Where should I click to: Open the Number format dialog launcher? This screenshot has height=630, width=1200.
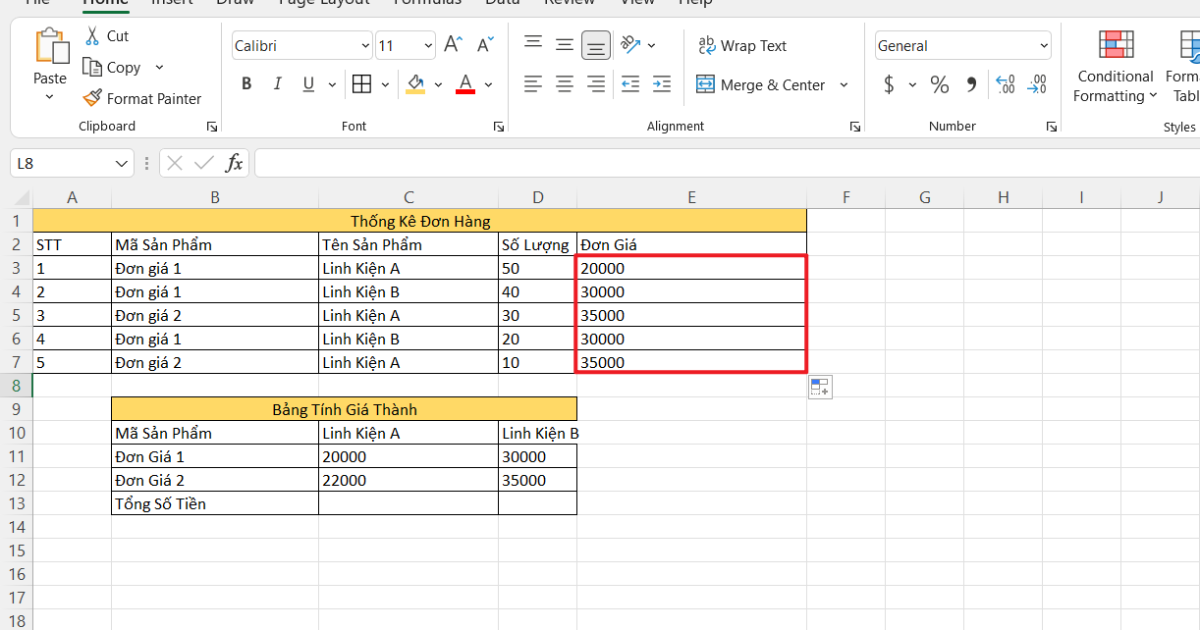coord(1052,127)
